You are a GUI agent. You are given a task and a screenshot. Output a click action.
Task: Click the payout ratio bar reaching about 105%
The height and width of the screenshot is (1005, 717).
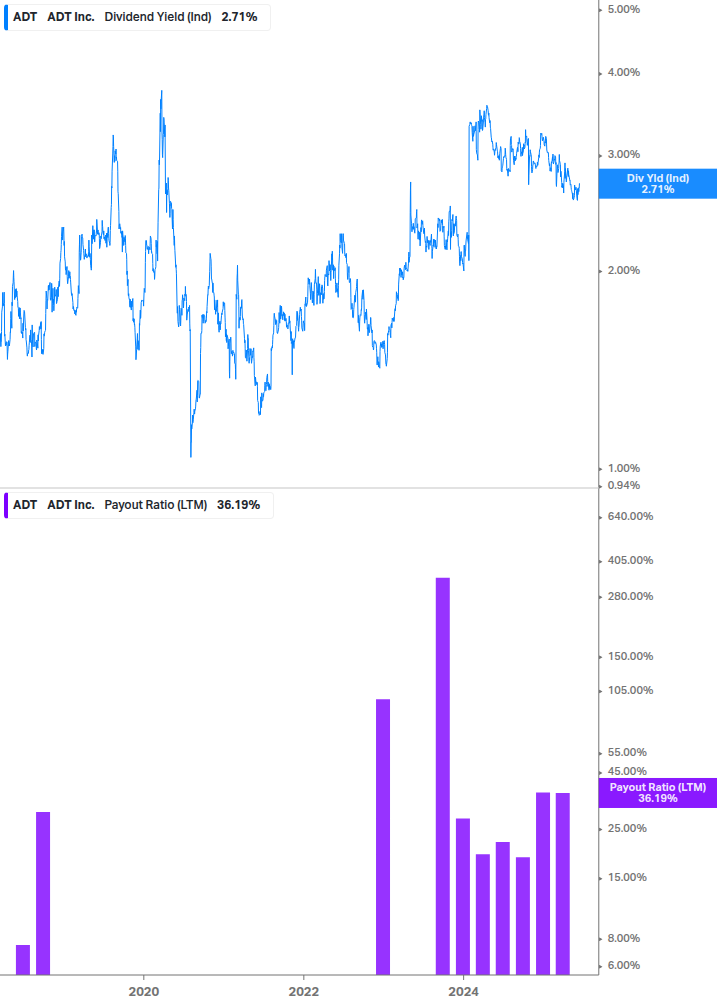[383, 837]
